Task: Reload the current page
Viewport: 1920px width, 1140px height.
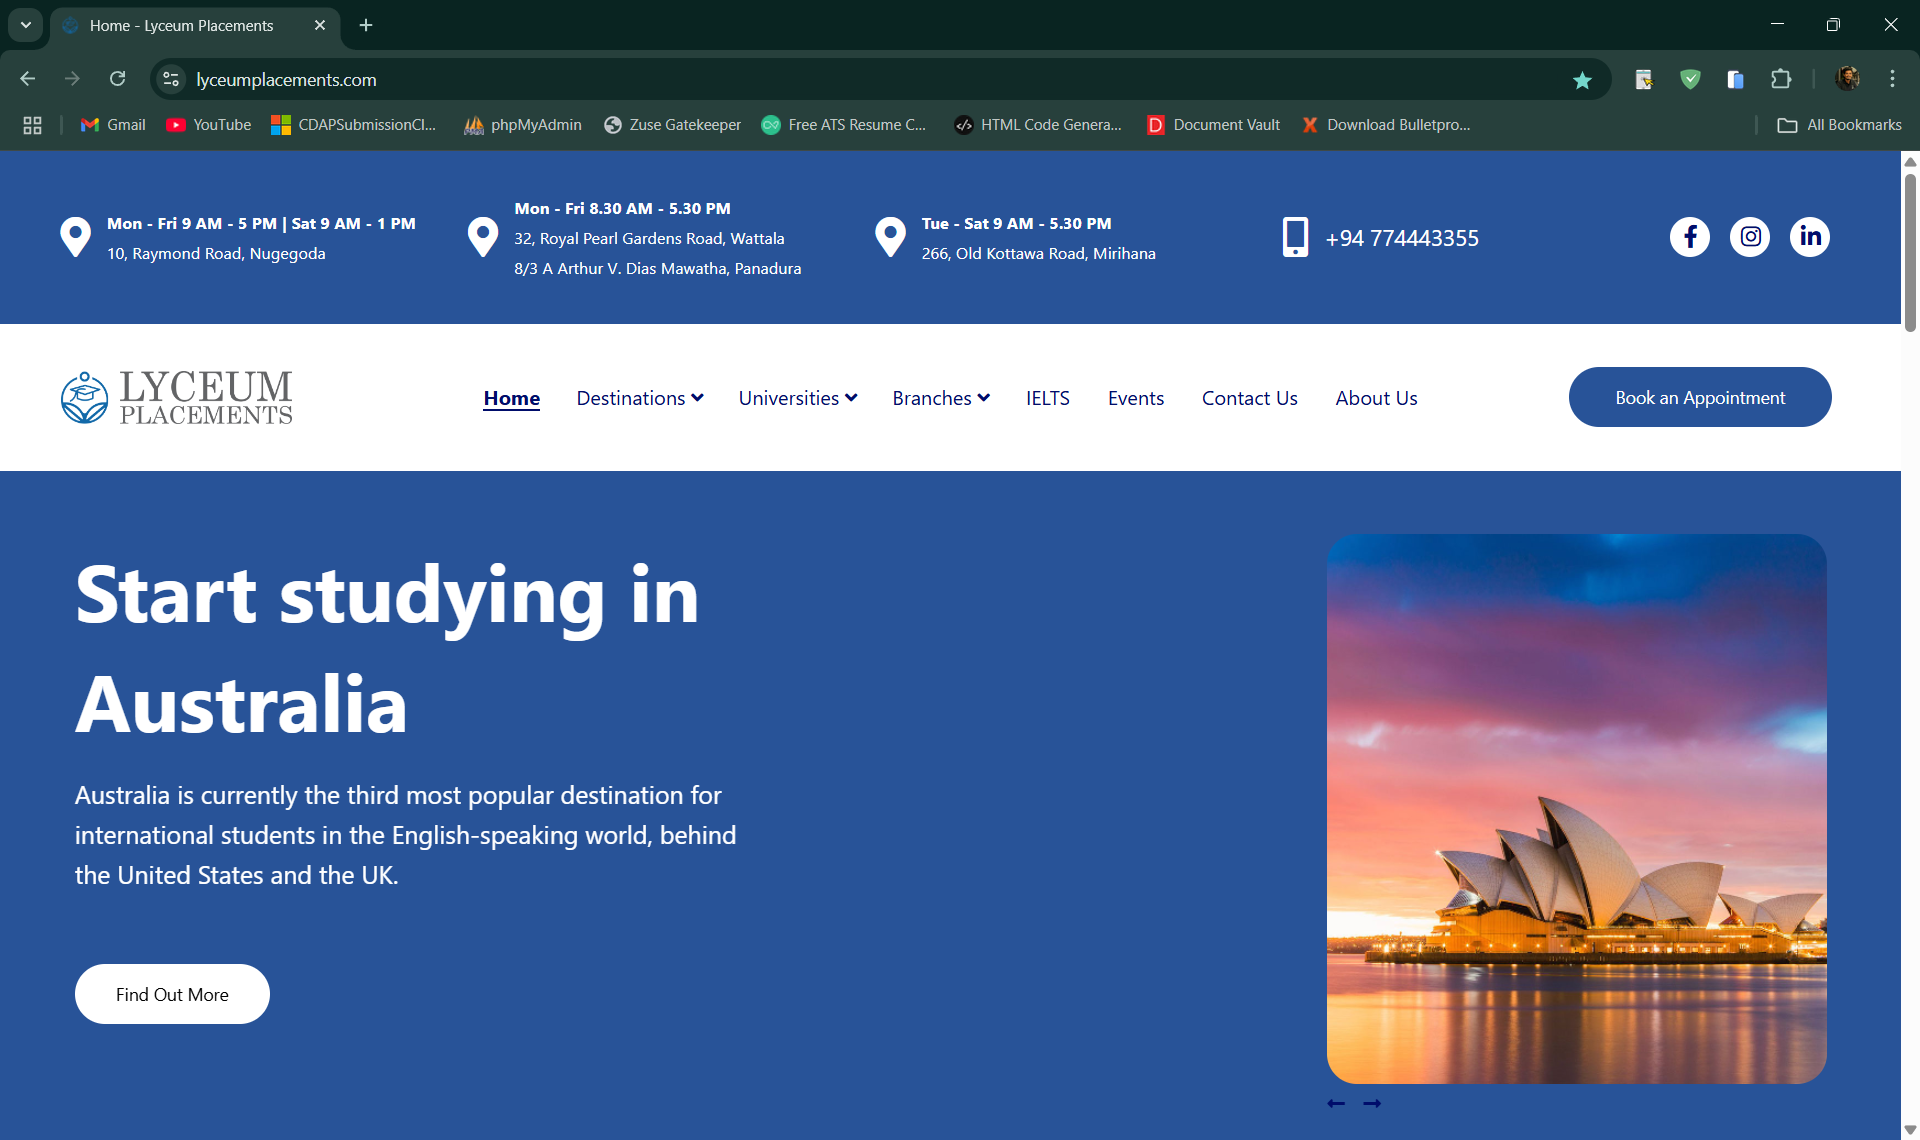Action: 118,79
